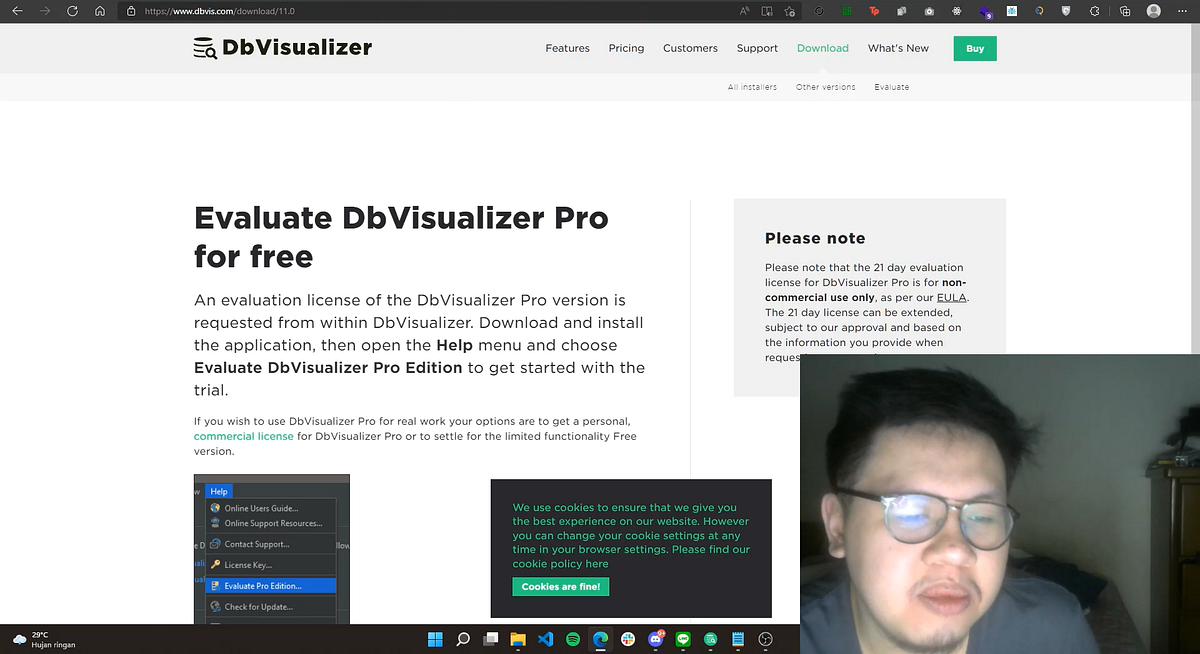Open the EULA link in the notice panel
The width and height of the screenshot is (1200, 654).
[951, 297]
